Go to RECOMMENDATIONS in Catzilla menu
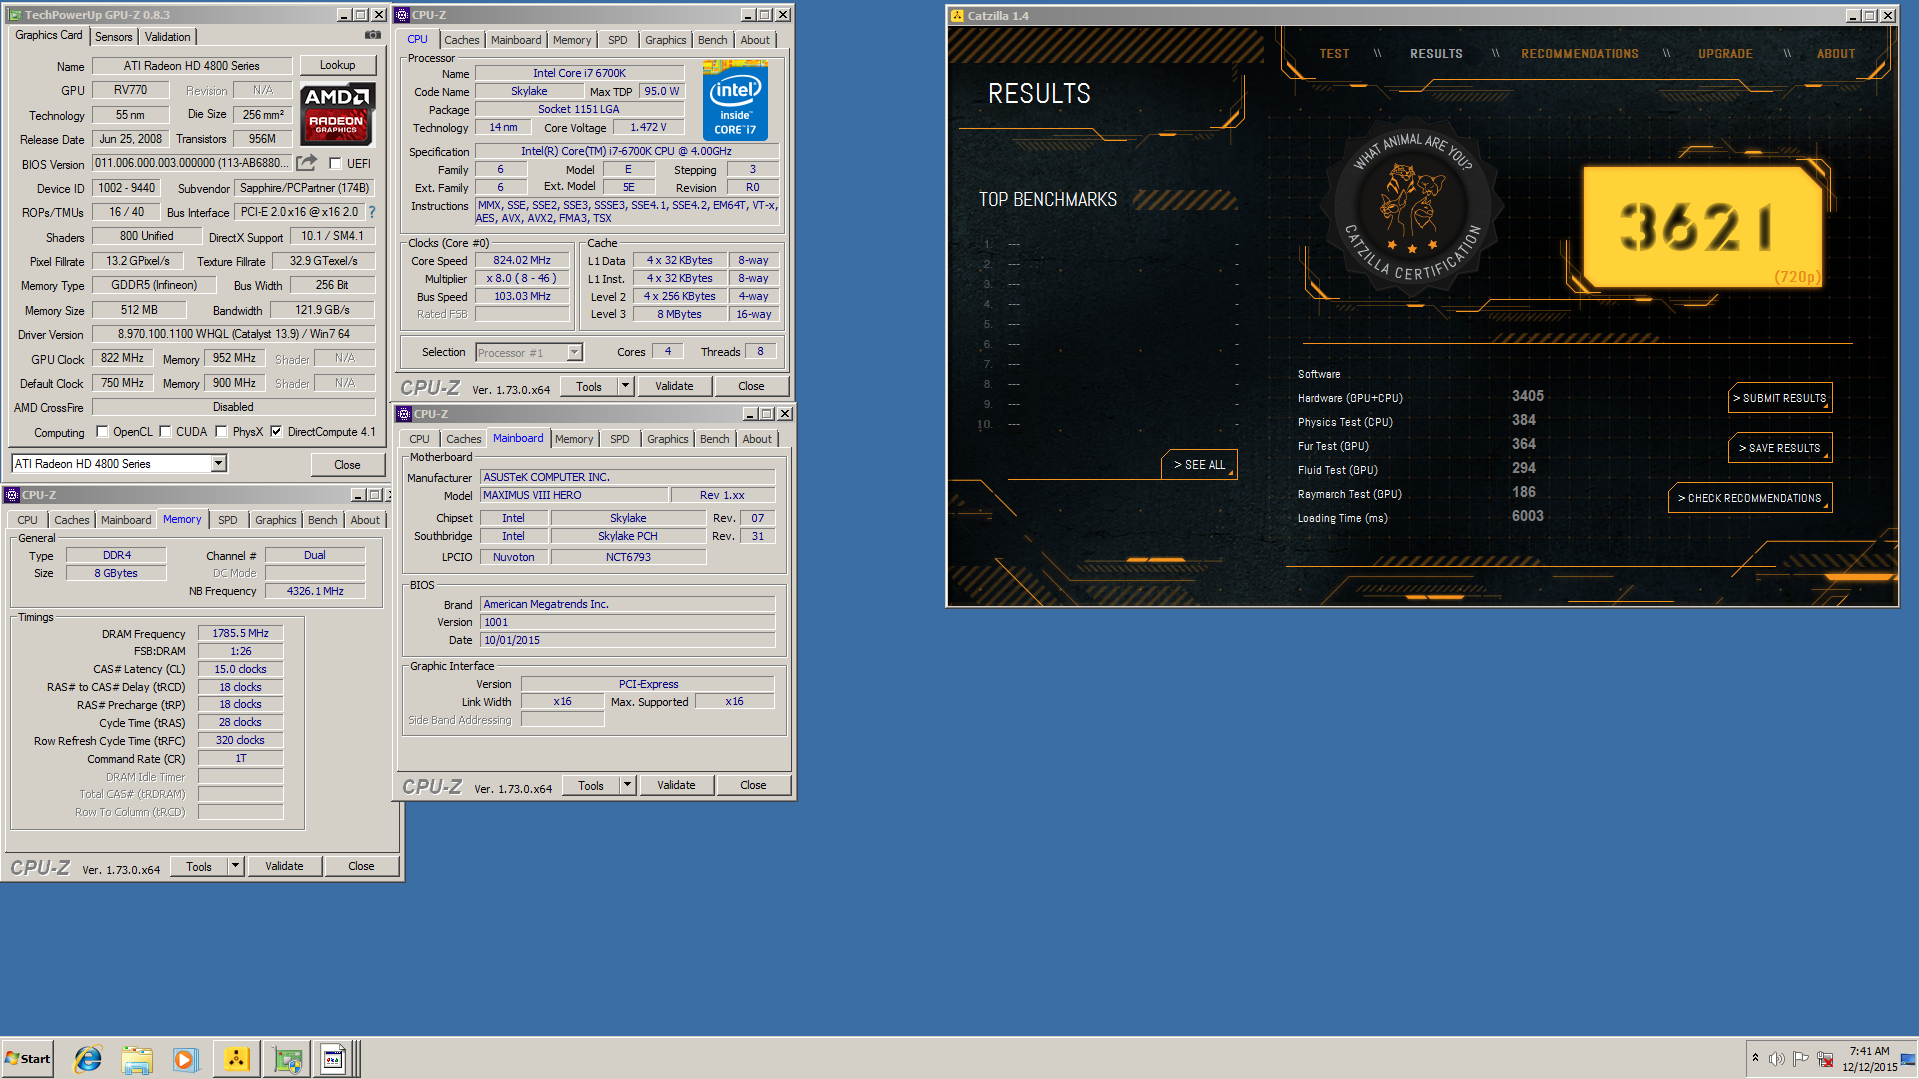 [x=1579, y=54]
